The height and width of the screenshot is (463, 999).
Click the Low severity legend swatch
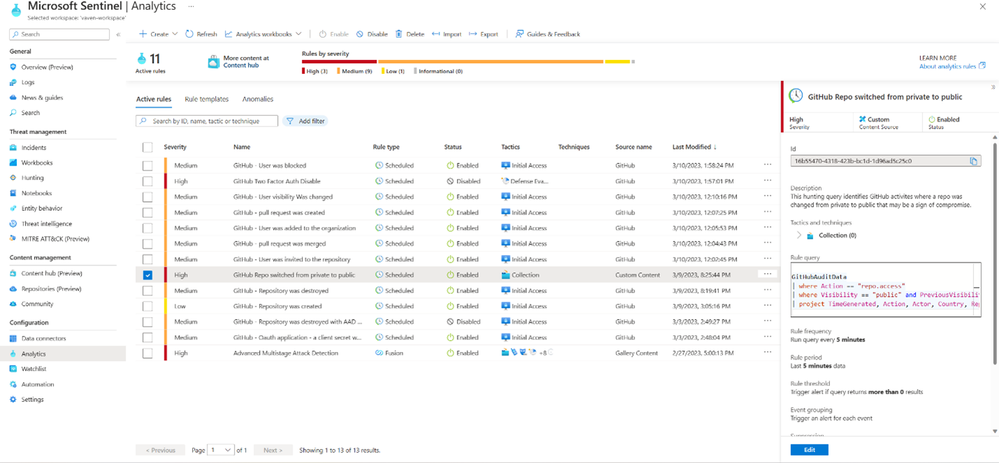point(382,71)
